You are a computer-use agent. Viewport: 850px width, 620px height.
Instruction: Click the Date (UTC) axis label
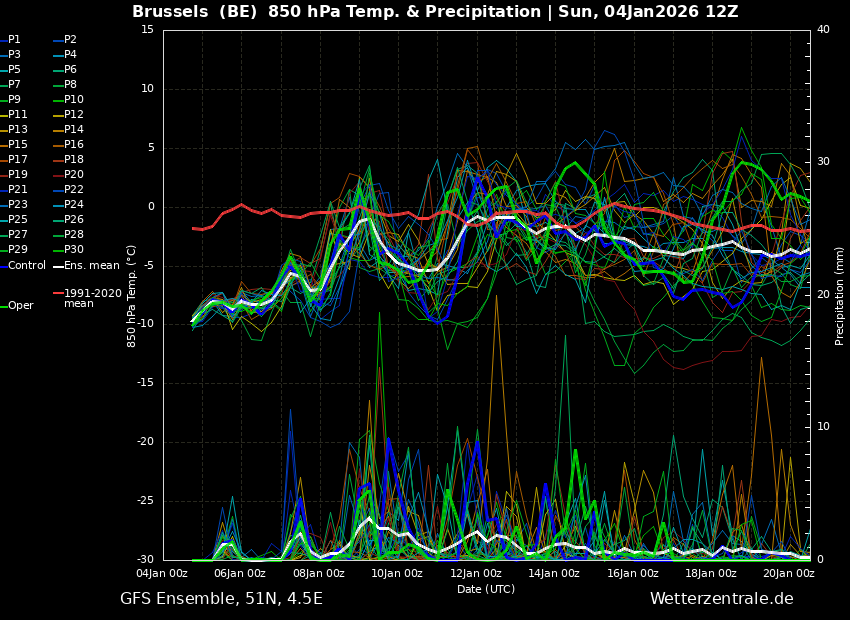486,589
